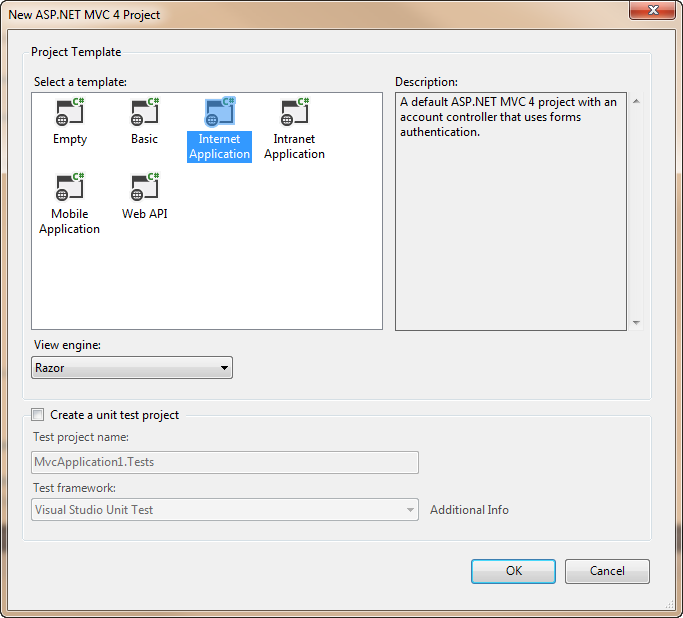
Task: Enable Create a unit test project checkbox
Action: coord(37,415)
